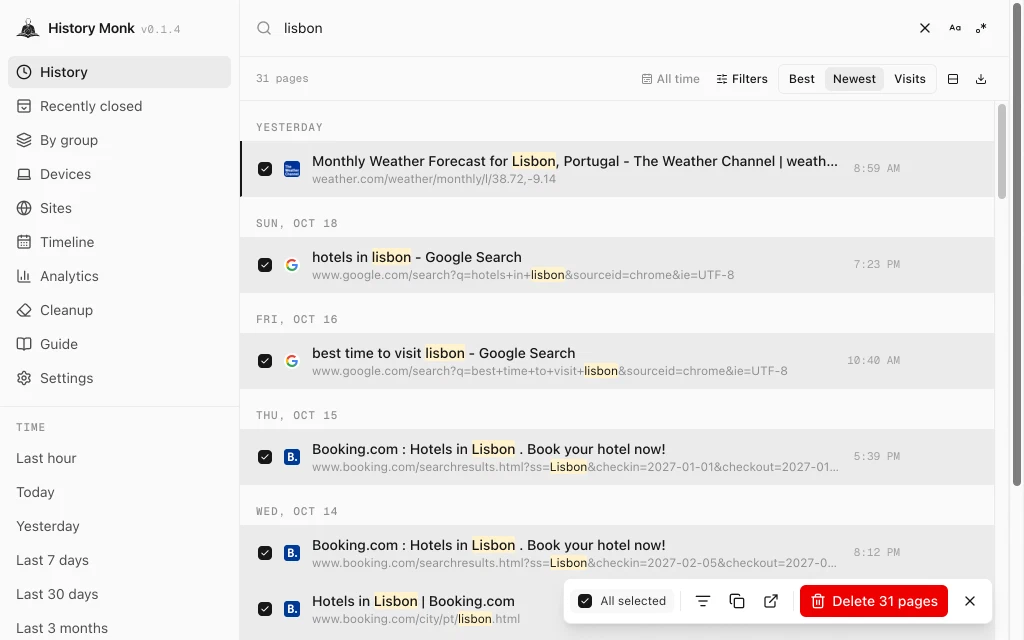Click the lisbon search input field
The width and height of the screenshot is (1024, 640).
594,28
